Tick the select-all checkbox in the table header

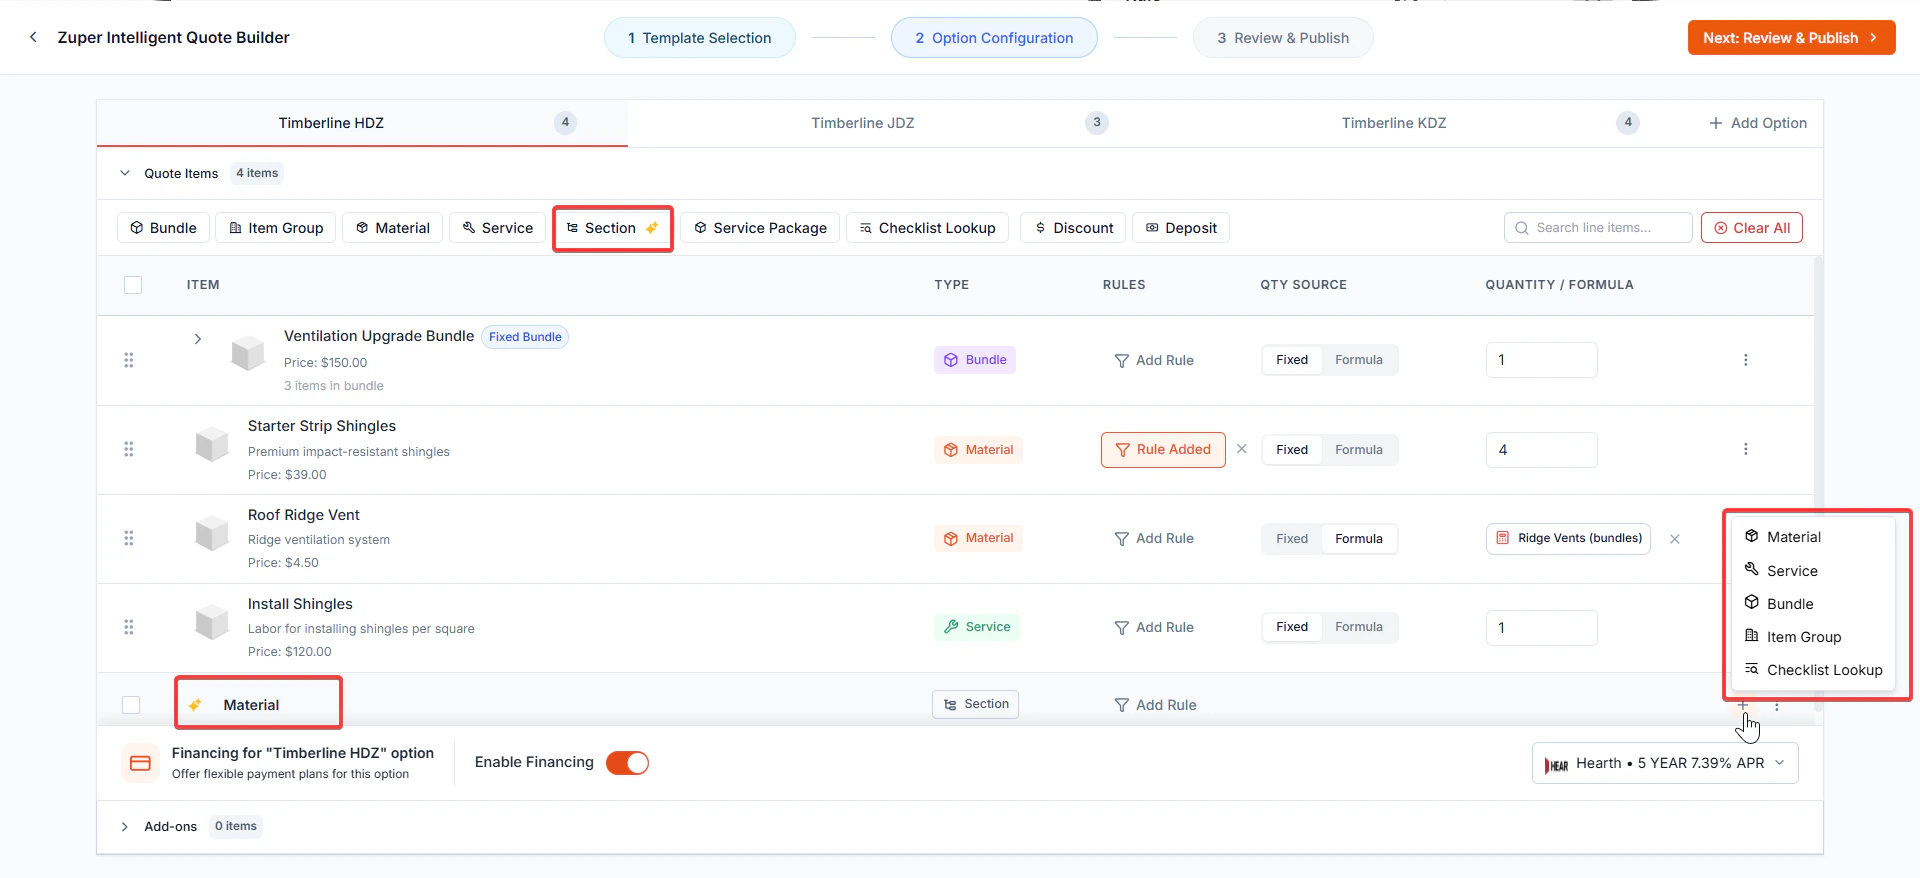133,285
